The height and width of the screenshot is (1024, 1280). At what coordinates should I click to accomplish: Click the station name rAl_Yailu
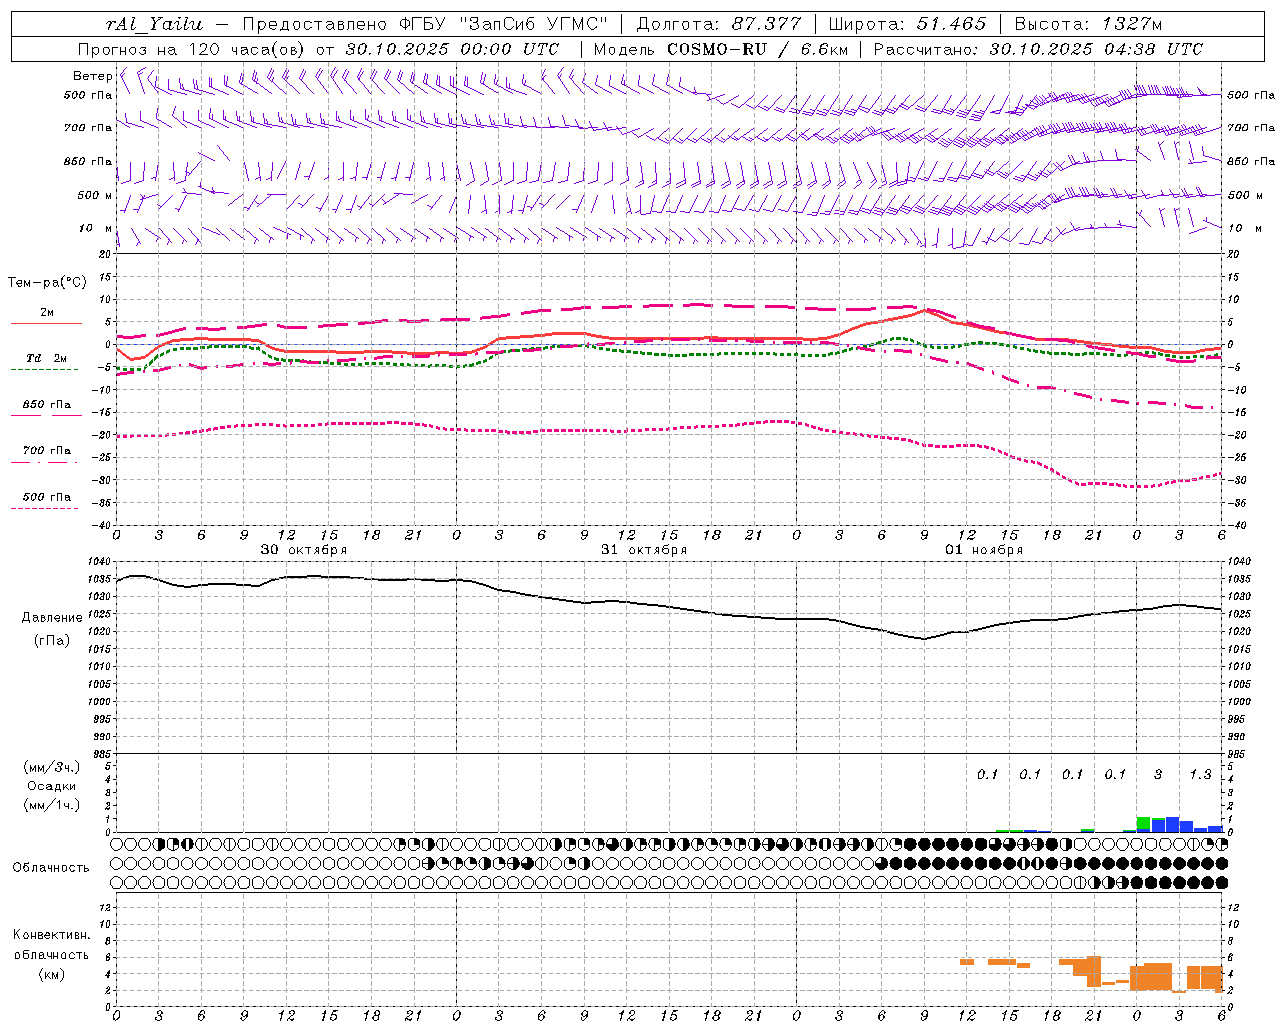[x=153, y=24]
